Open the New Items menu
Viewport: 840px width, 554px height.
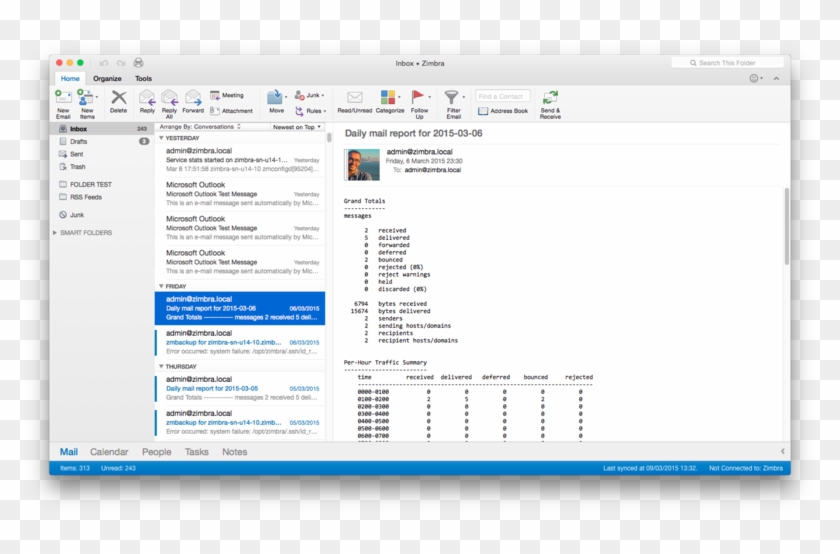(87, 104)
